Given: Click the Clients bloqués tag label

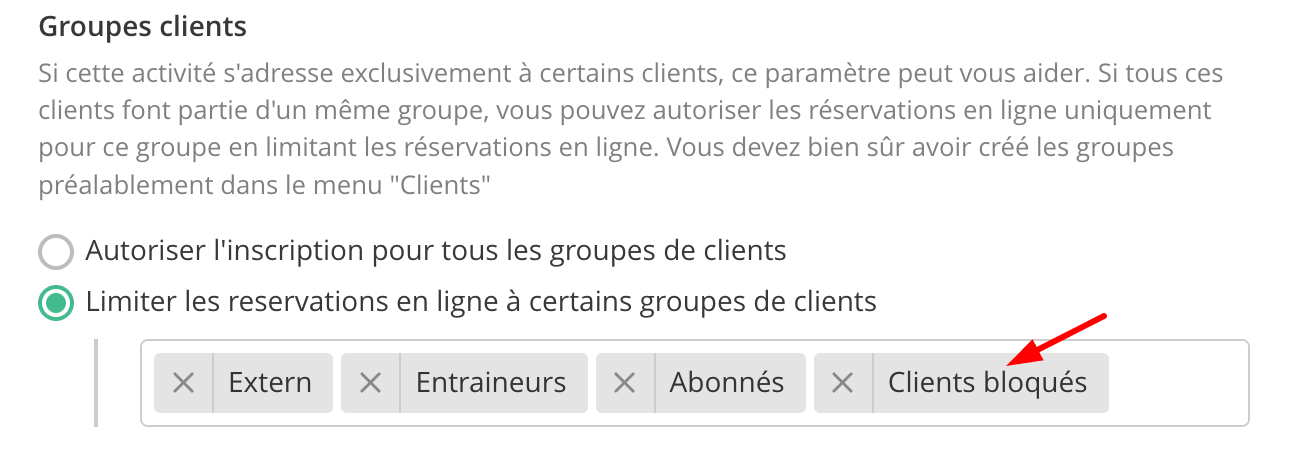Looking at the screenshot, I should tap(988, 383).
